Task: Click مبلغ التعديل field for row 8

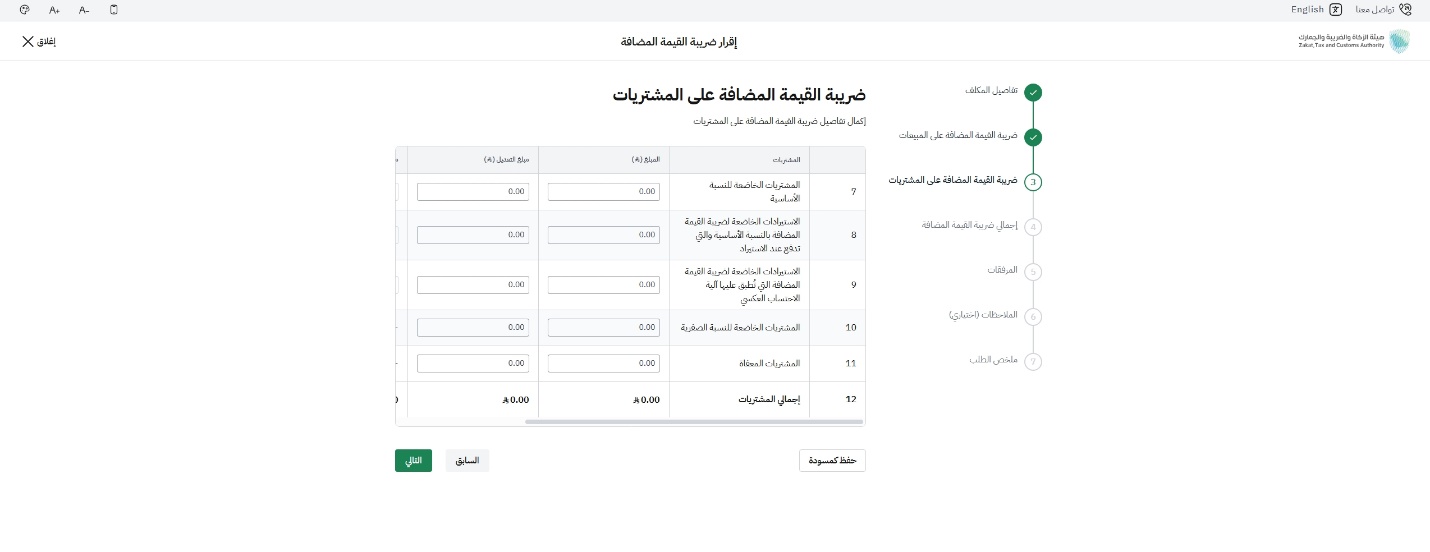Action: [473, 235]
